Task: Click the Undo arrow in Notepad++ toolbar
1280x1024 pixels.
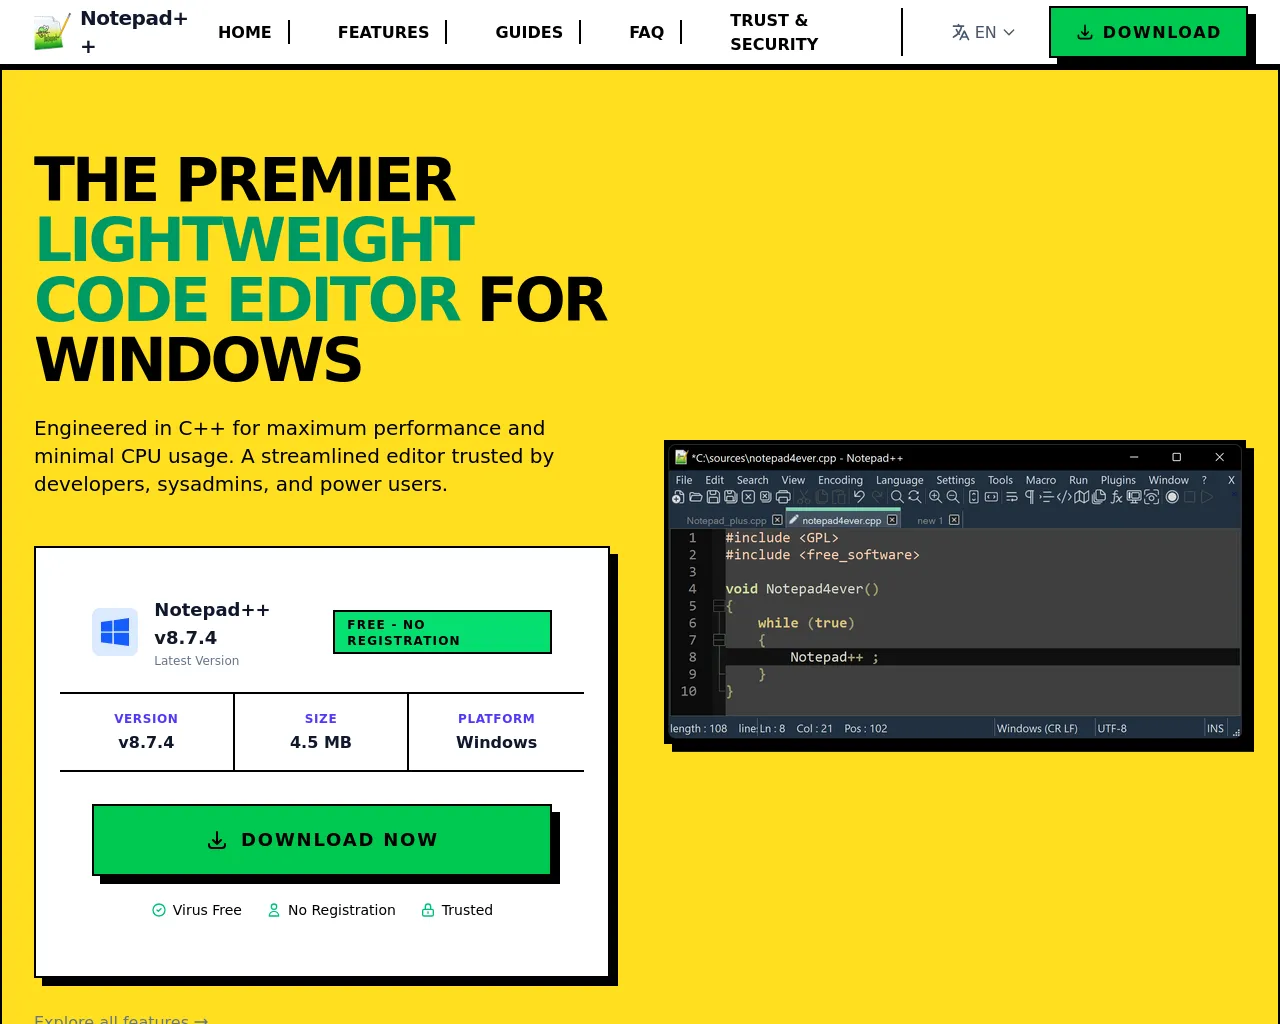Action: point(859,497)
